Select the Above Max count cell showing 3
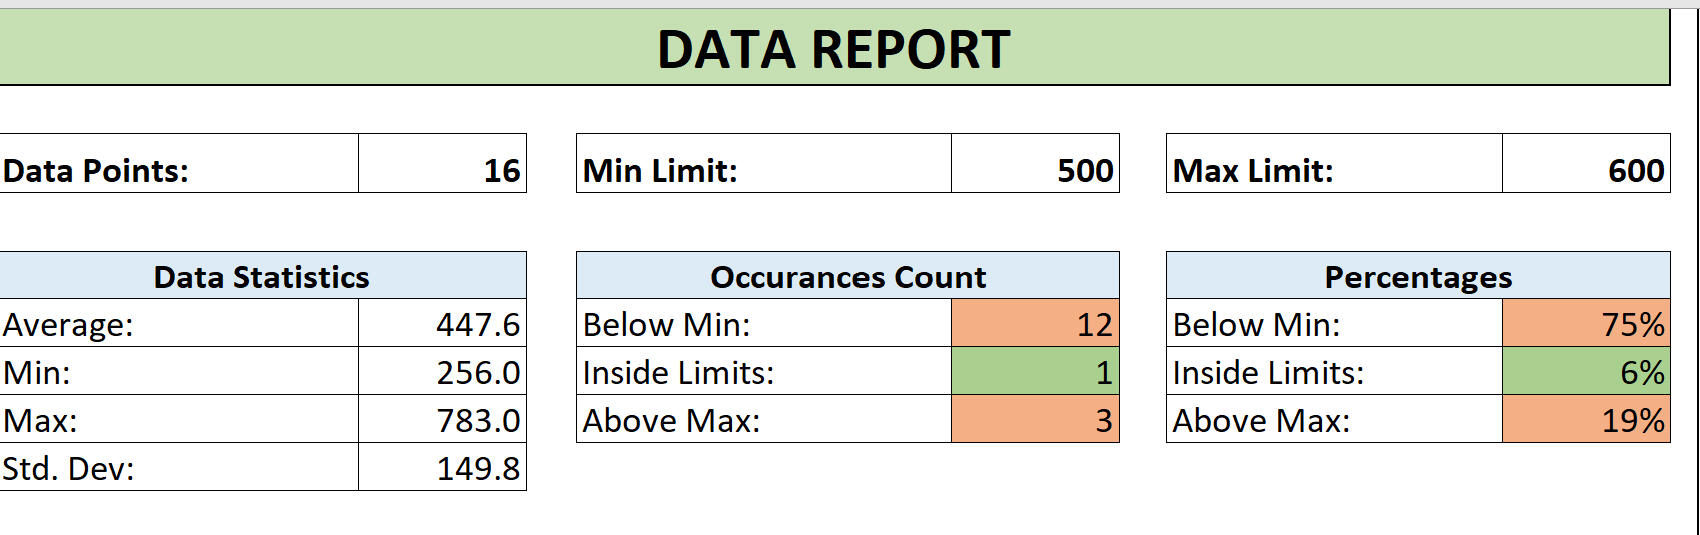The height and width of the screenshot is (535, 1700). coord(1034,420)
